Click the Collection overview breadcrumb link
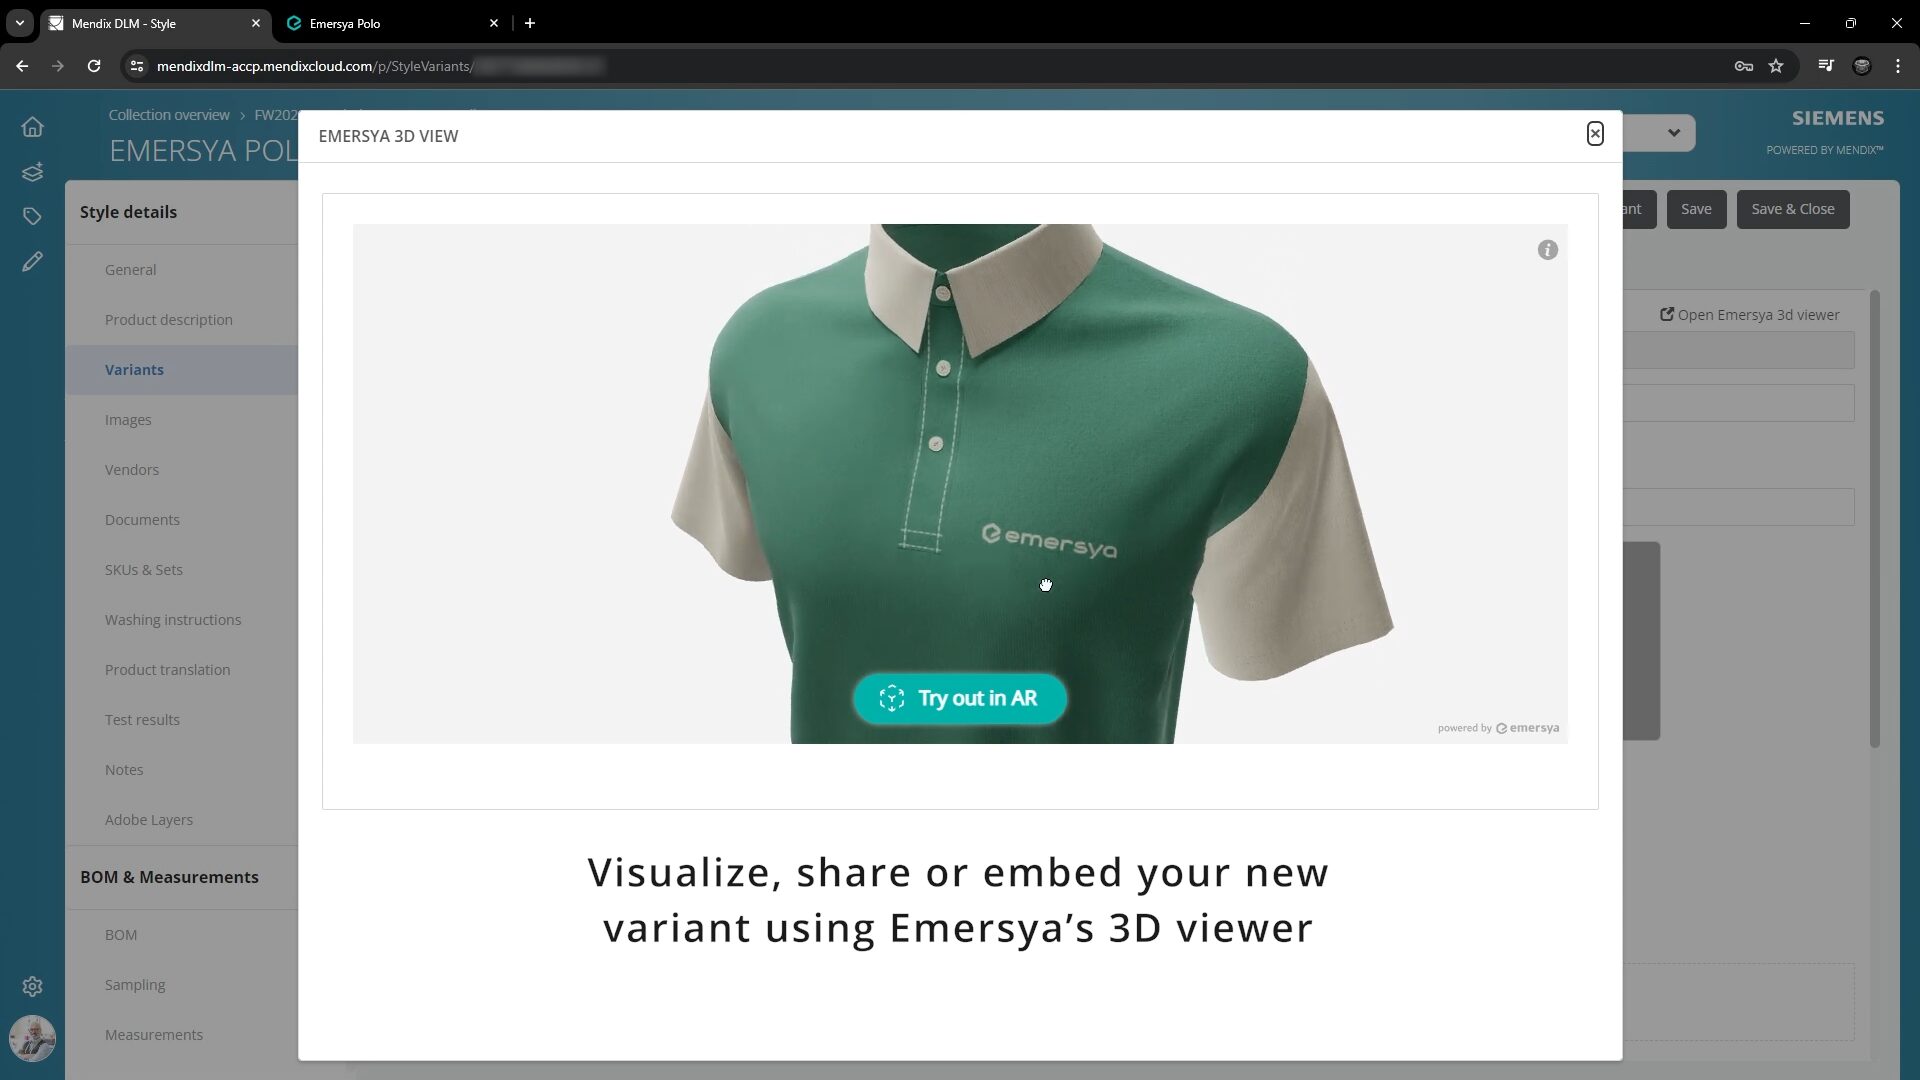 tap(170, 115)
